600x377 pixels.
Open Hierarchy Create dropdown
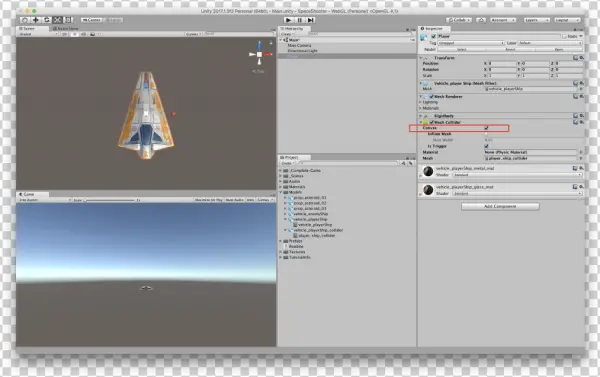tap(287, 34)
